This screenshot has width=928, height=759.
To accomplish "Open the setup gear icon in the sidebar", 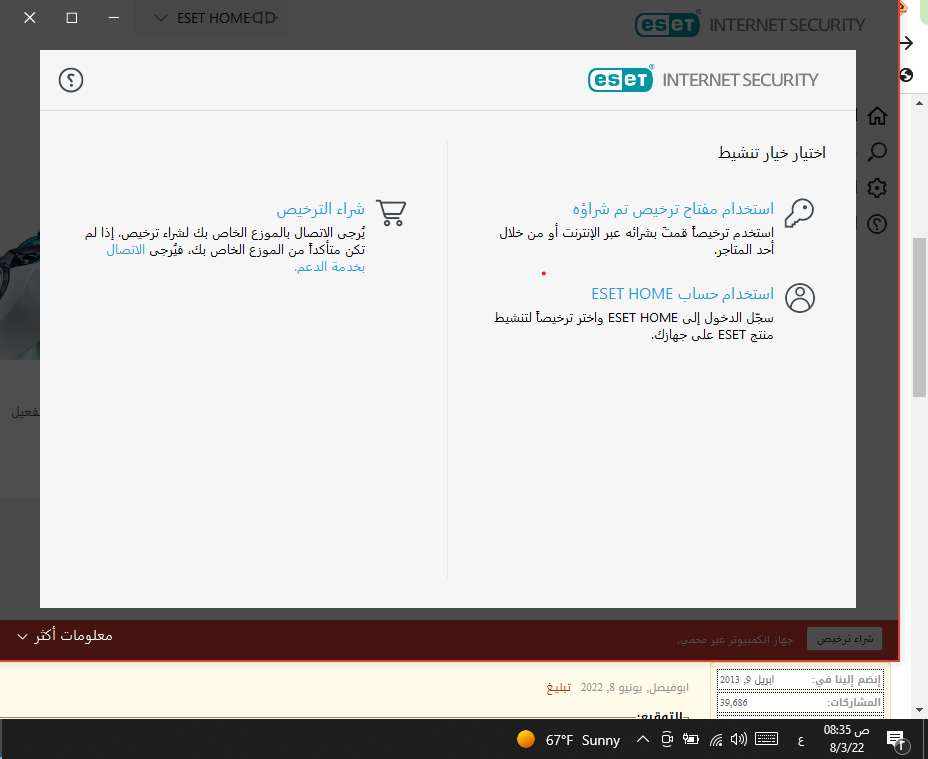I will (x=877, y=188).
